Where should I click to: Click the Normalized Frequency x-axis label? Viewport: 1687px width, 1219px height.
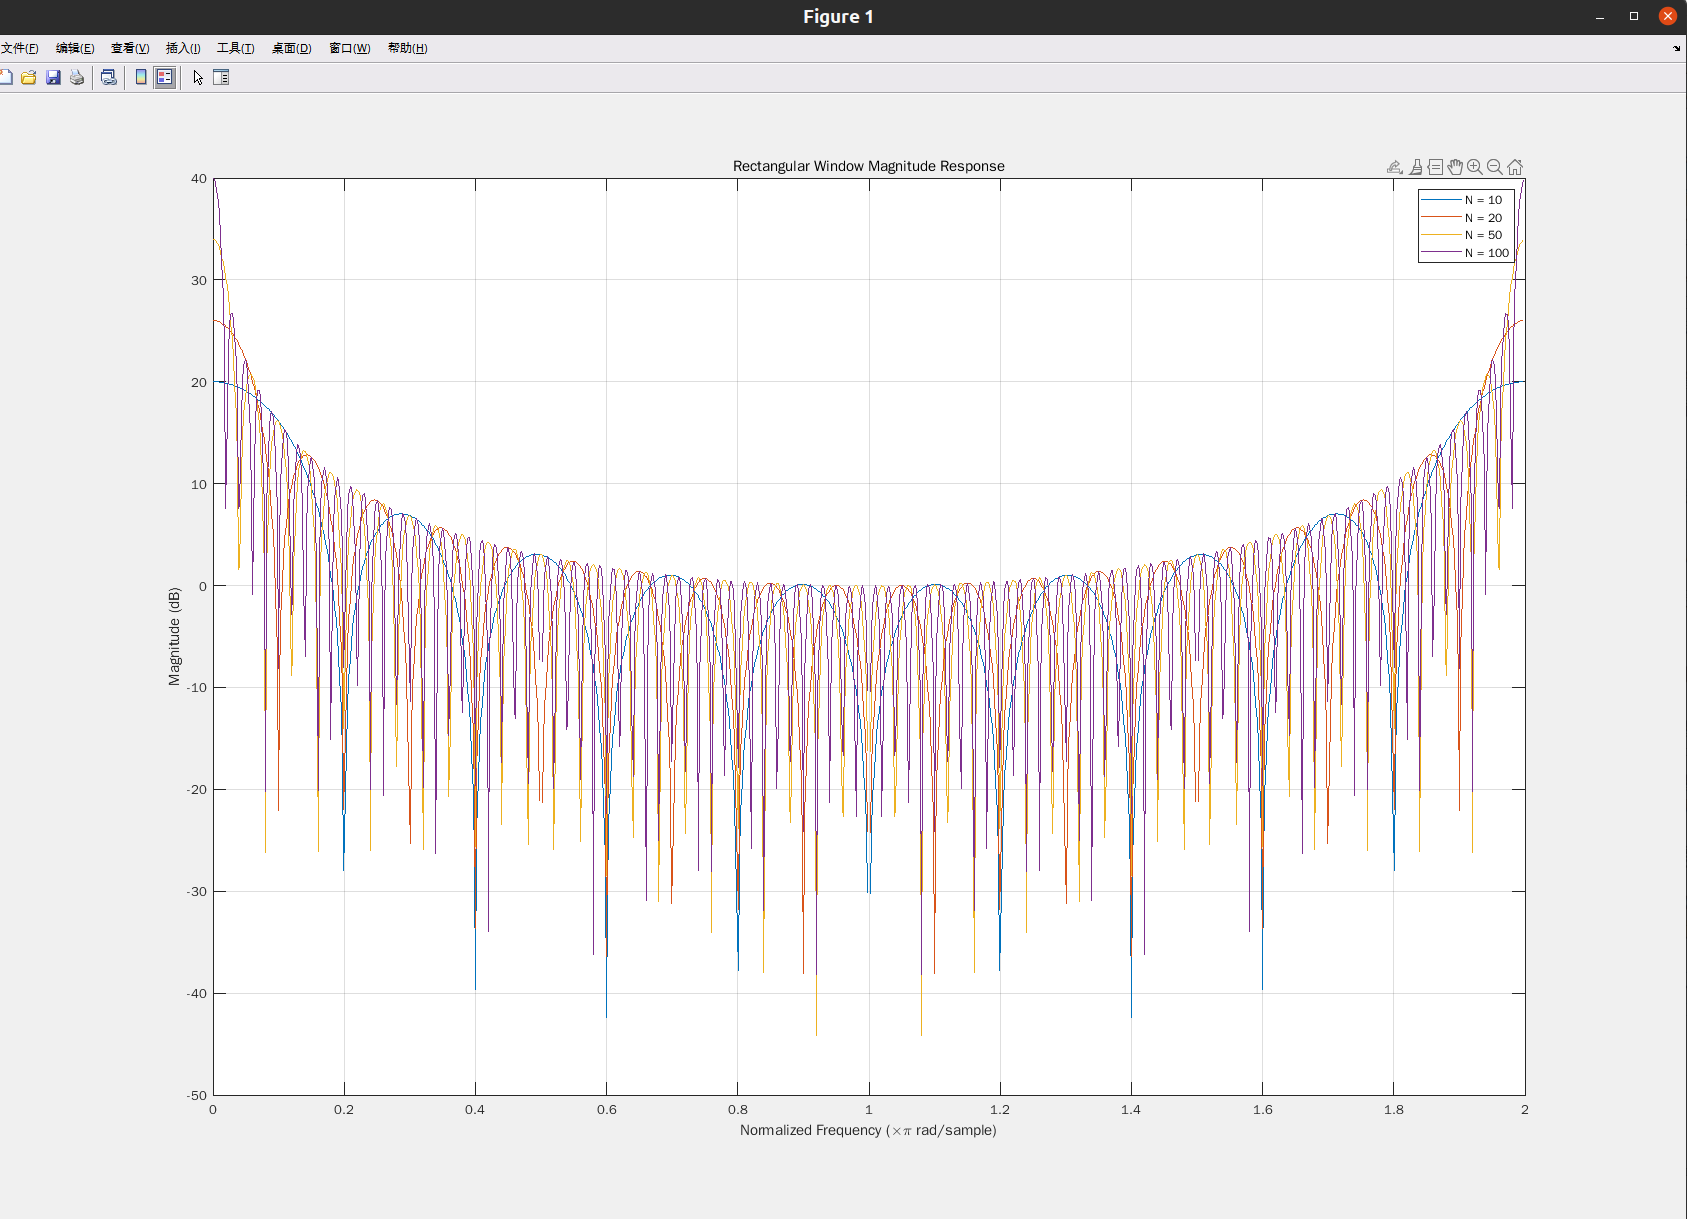(x=868, y=1130)
